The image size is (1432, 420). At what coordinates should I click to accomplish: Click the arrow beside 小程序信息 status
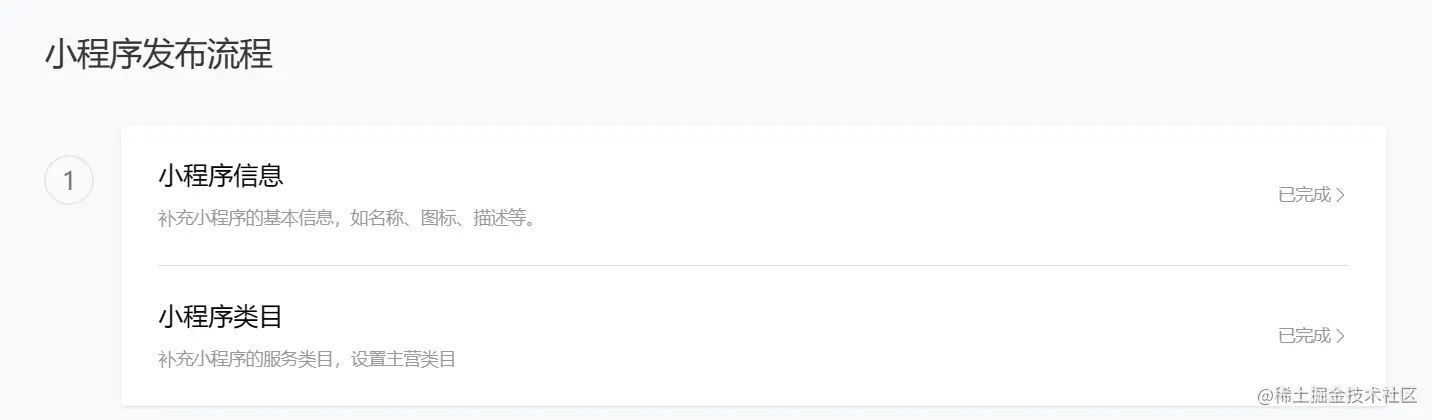tap(1341, 195)
